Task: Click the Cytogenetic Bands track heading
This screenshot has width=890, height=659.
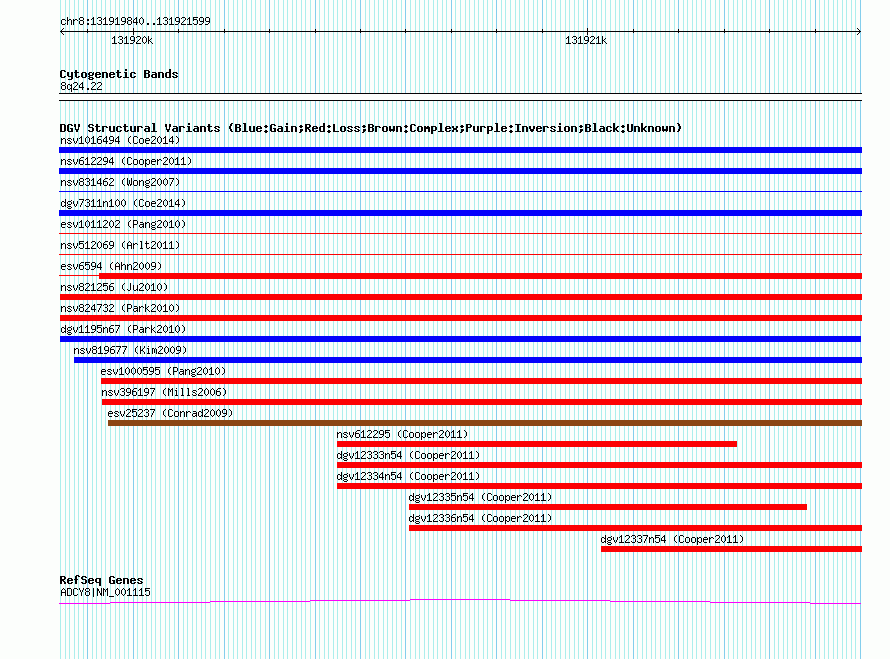Action: (x=119, y=74)
